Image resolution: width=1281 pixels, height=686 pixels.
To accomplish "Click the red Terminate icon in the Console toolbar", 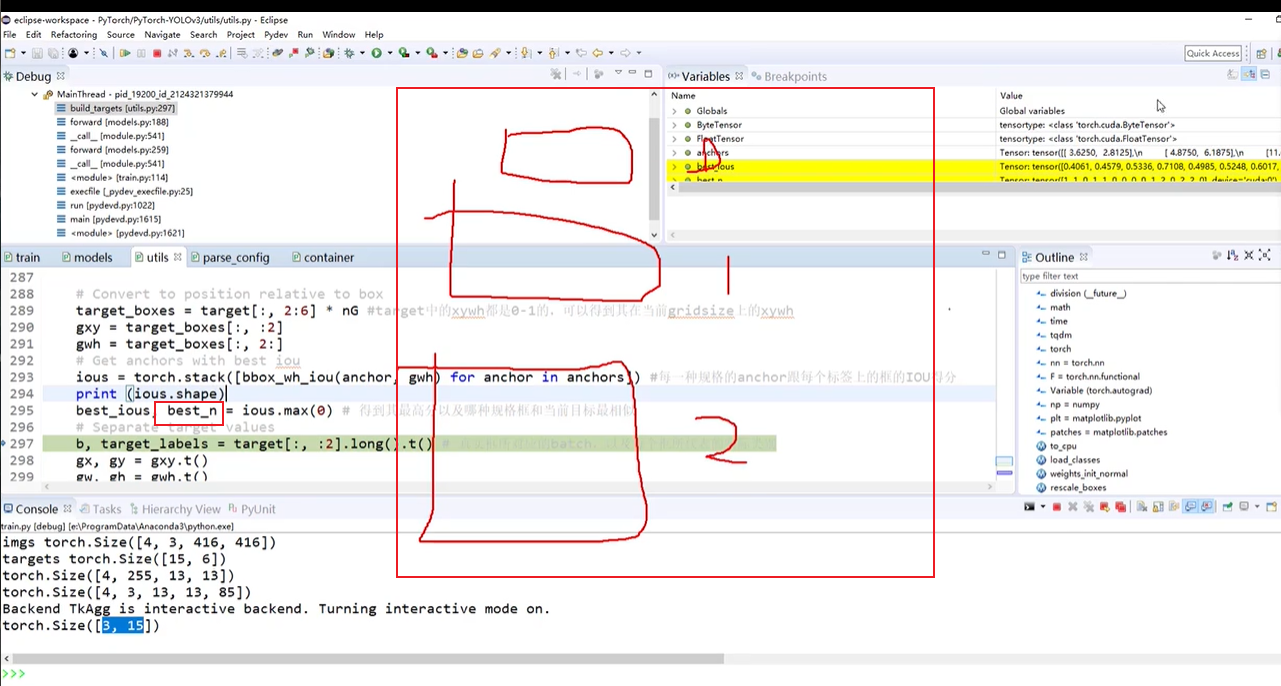I will [1057, 507].
